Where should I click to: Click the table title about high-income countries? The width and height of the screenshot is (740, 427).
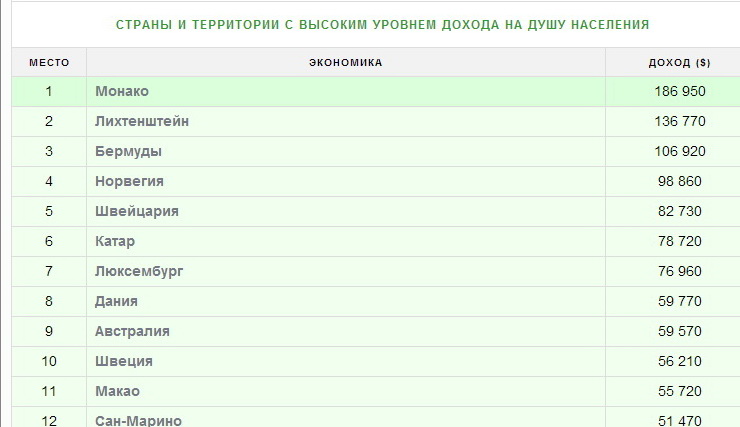coord(382,24)
